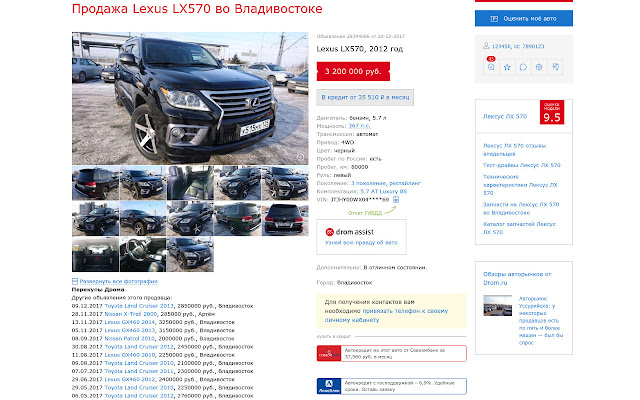Open messages via the speech bubble icon

point(523,67)
